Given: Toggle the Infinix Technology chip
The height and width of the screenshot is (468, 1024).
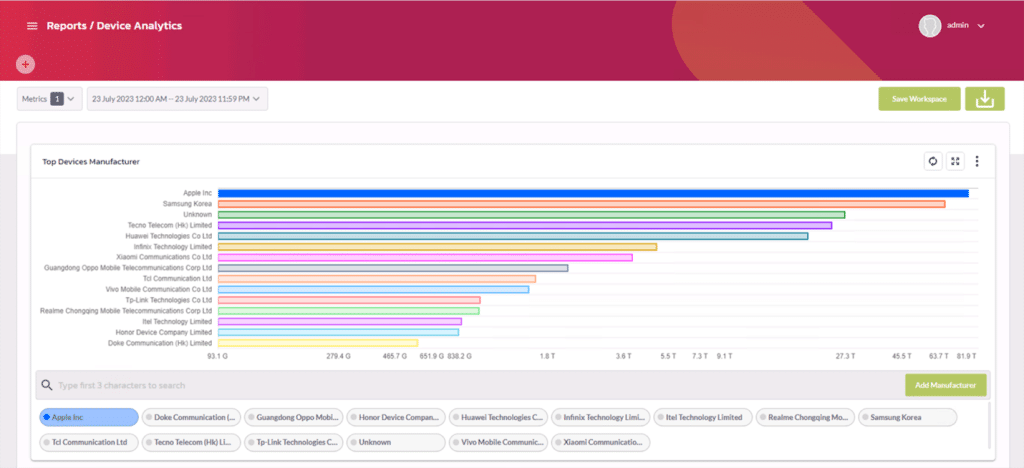Looking at the screenshot, I should coord(601,417).
